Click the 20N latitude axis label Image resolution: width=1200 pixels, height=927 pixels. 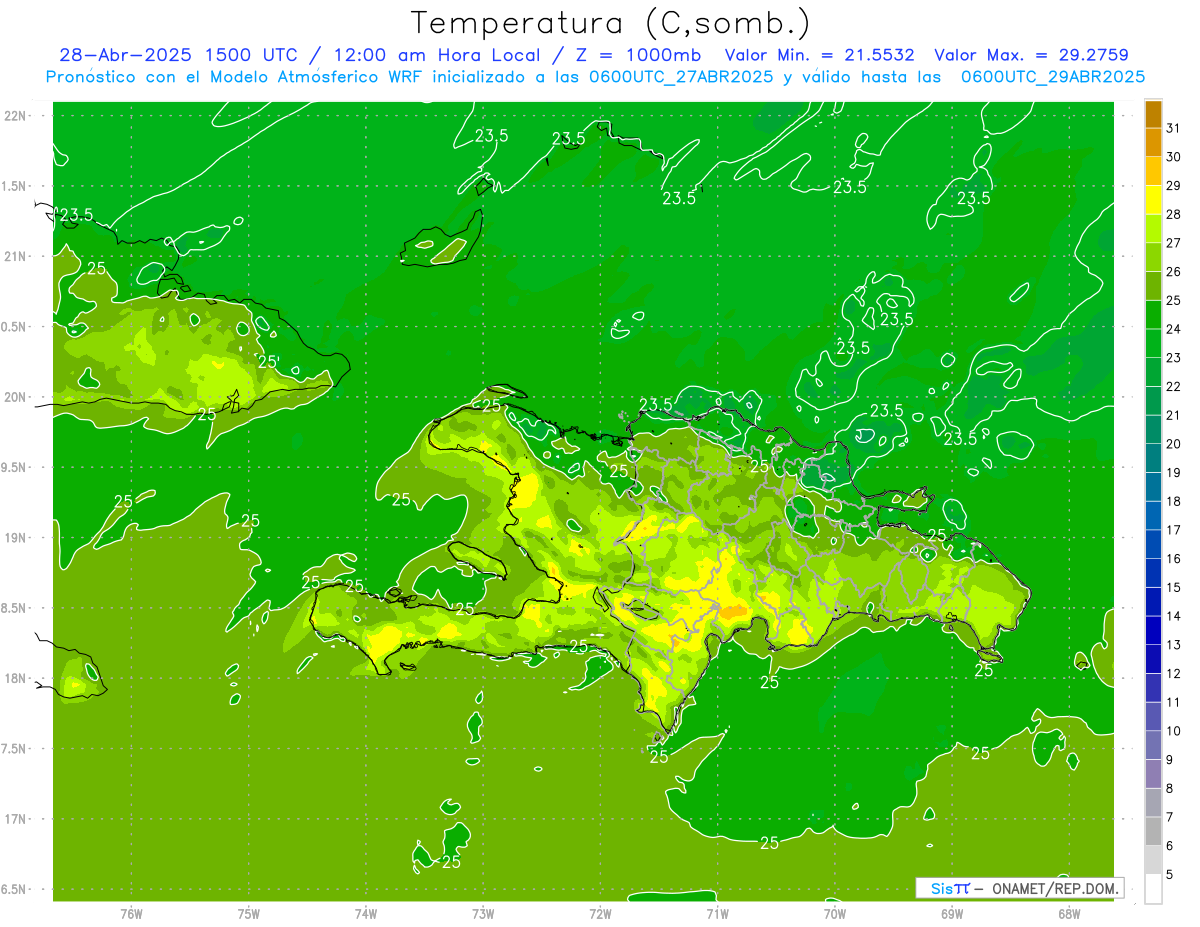click(x=15, y=397)
